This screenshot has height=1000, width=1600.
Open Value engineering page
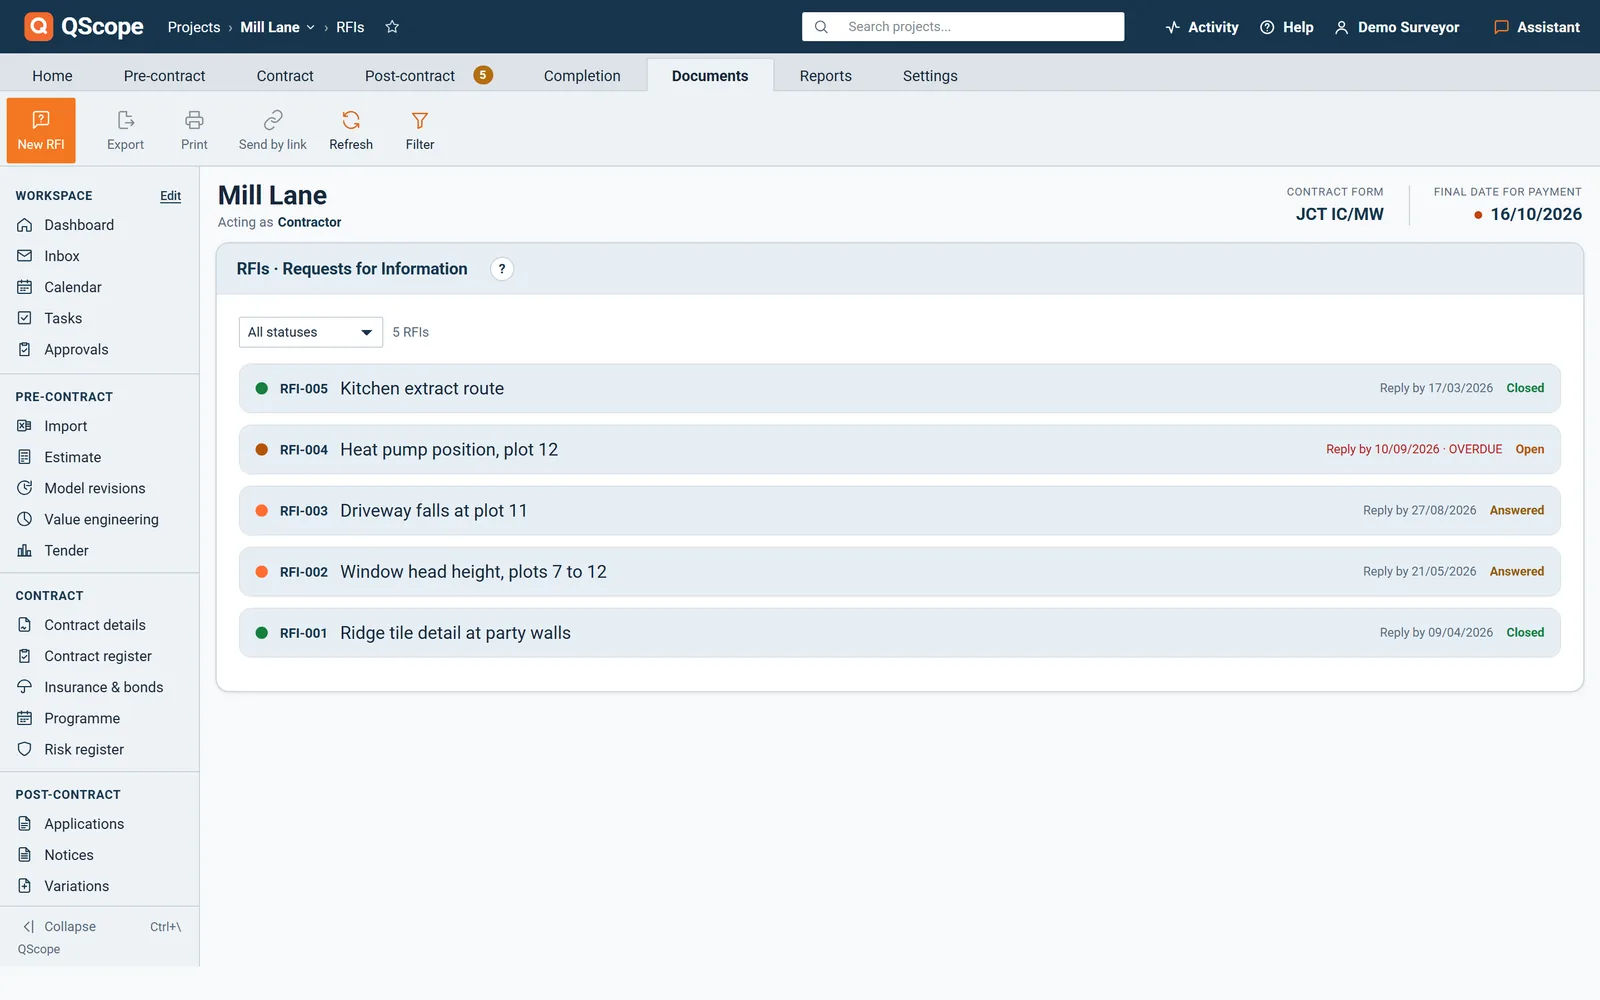click(100, 519)
